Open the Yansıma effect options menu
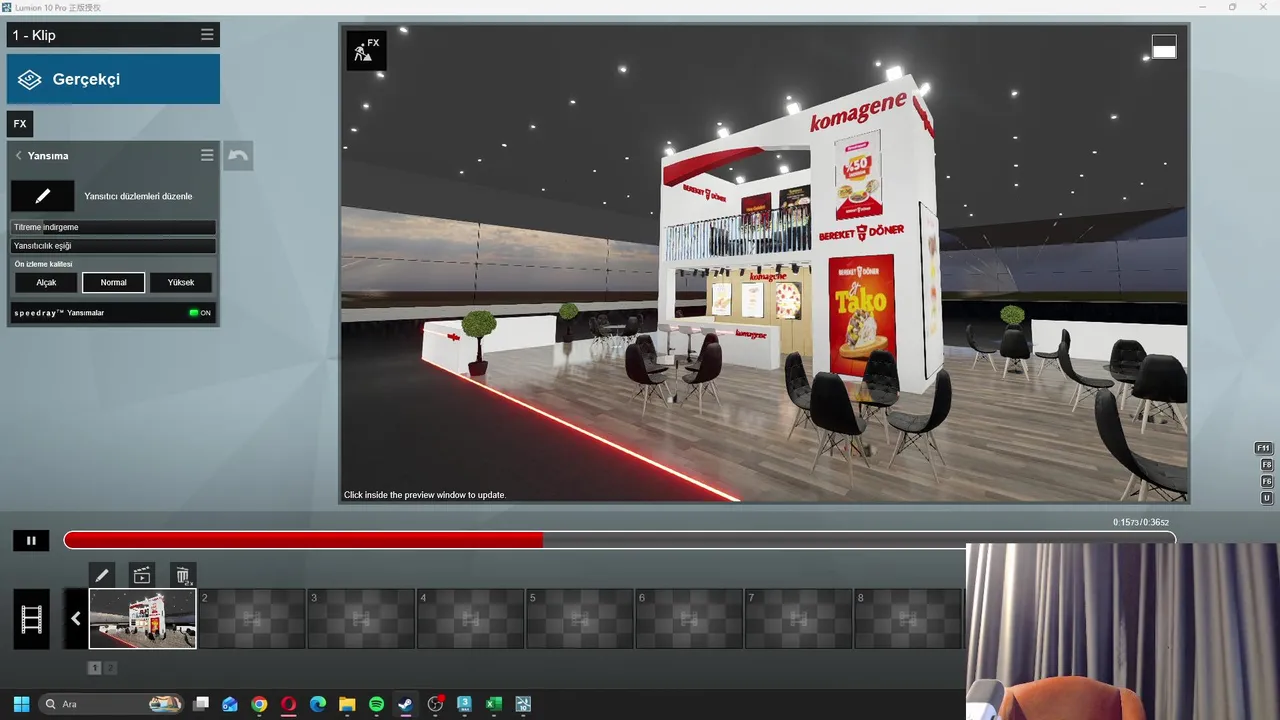Viewport: 1280px width, 720px height. pyautogui.click(x=207, y=156)
